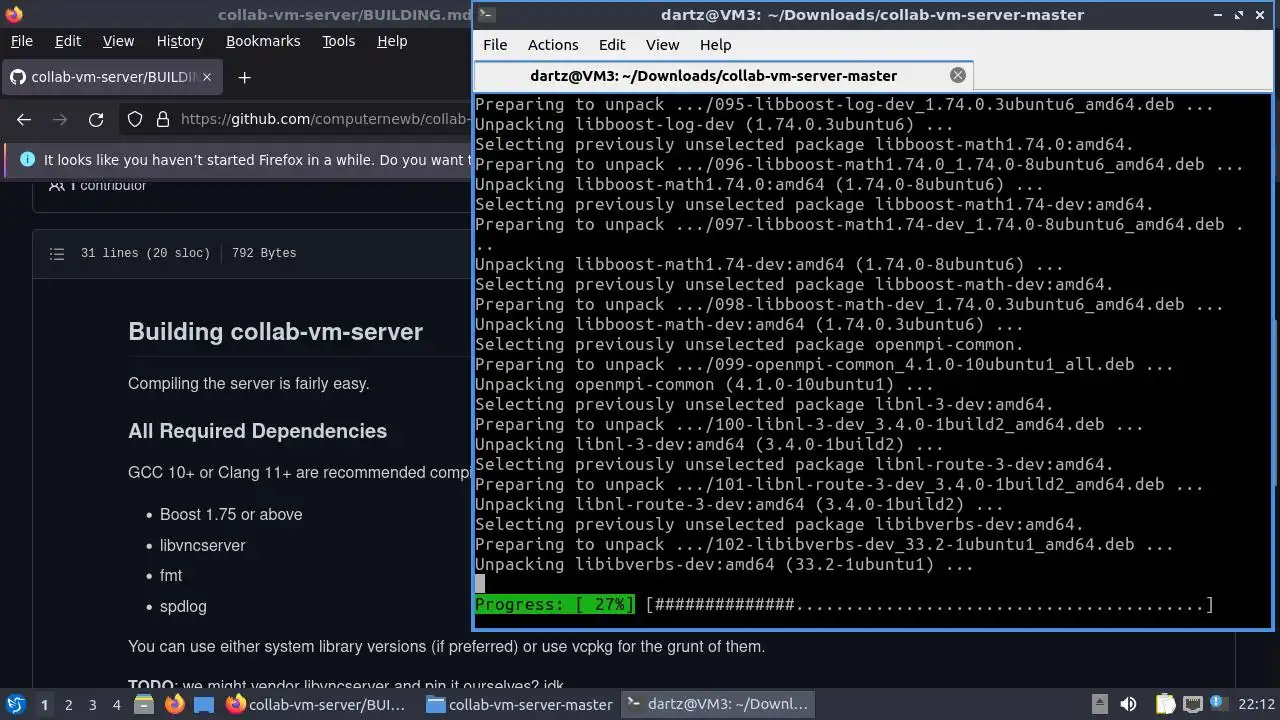
Task: Activate collab-vm-server-master folder taskbar entry
Action: tap(519, 705)
